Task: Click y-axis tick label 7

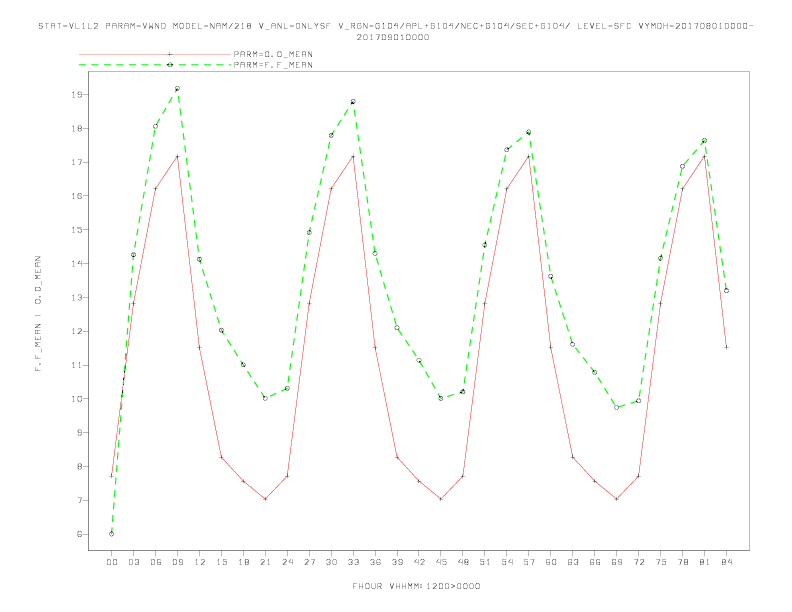Action: [x=80, y=500]
